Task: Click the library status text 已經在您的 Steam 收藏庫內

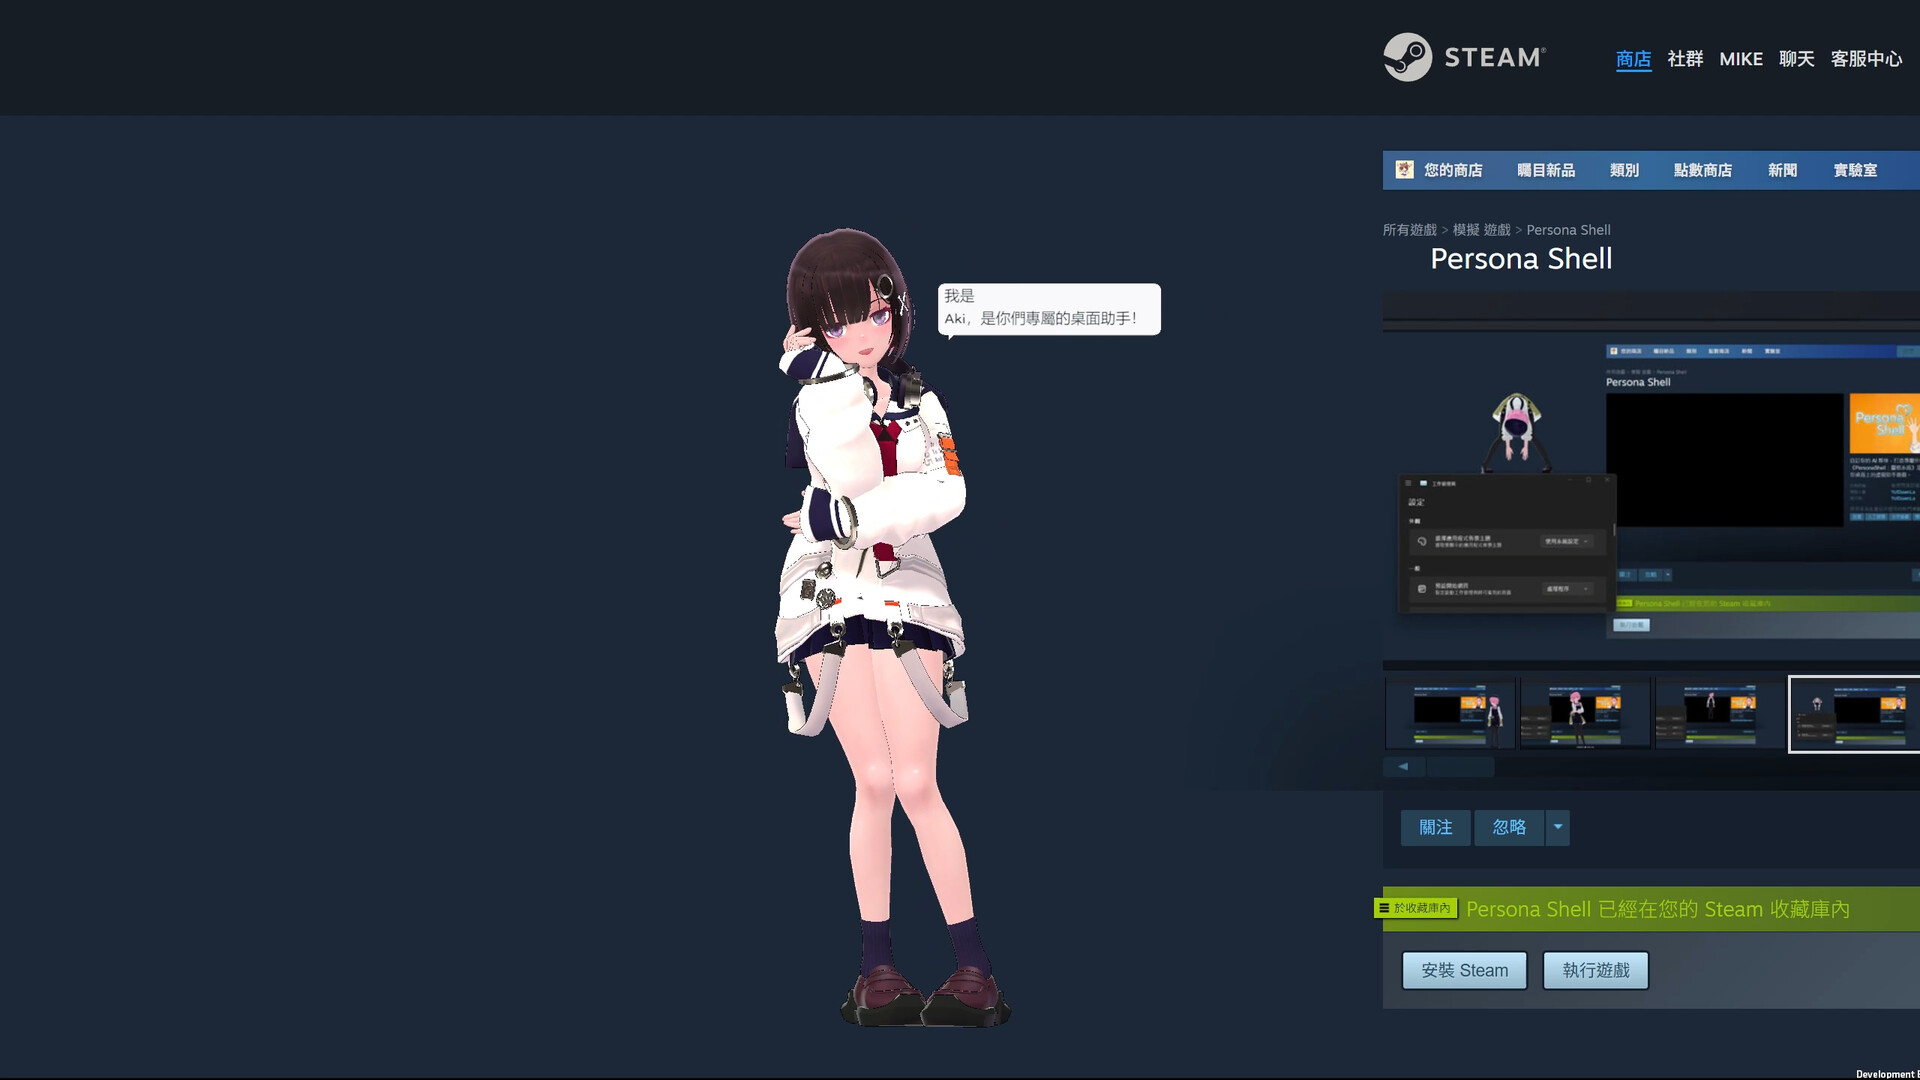Action: pyautogui.click(x=1724, y=910)
